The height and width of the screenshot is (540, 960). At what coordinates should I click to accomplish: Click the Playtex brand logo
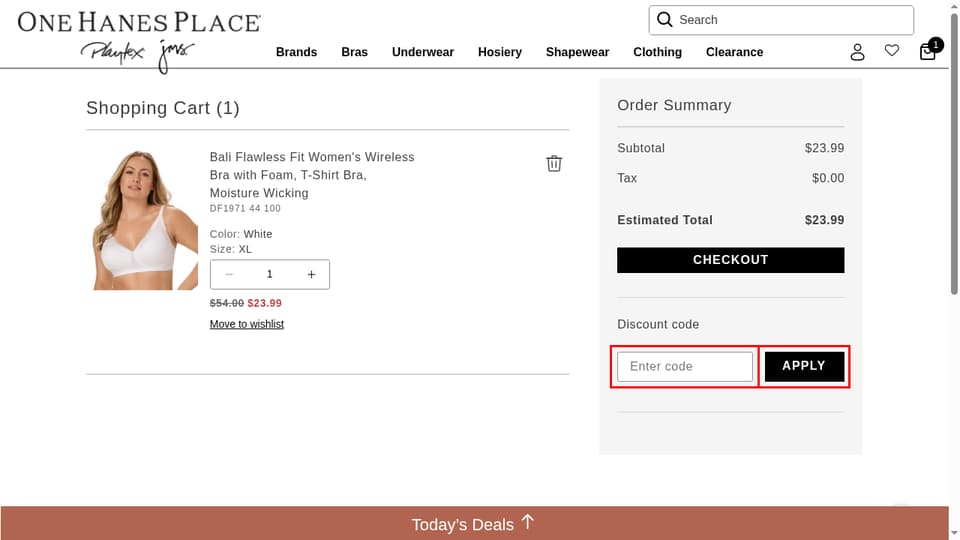(x=113, y=51)
